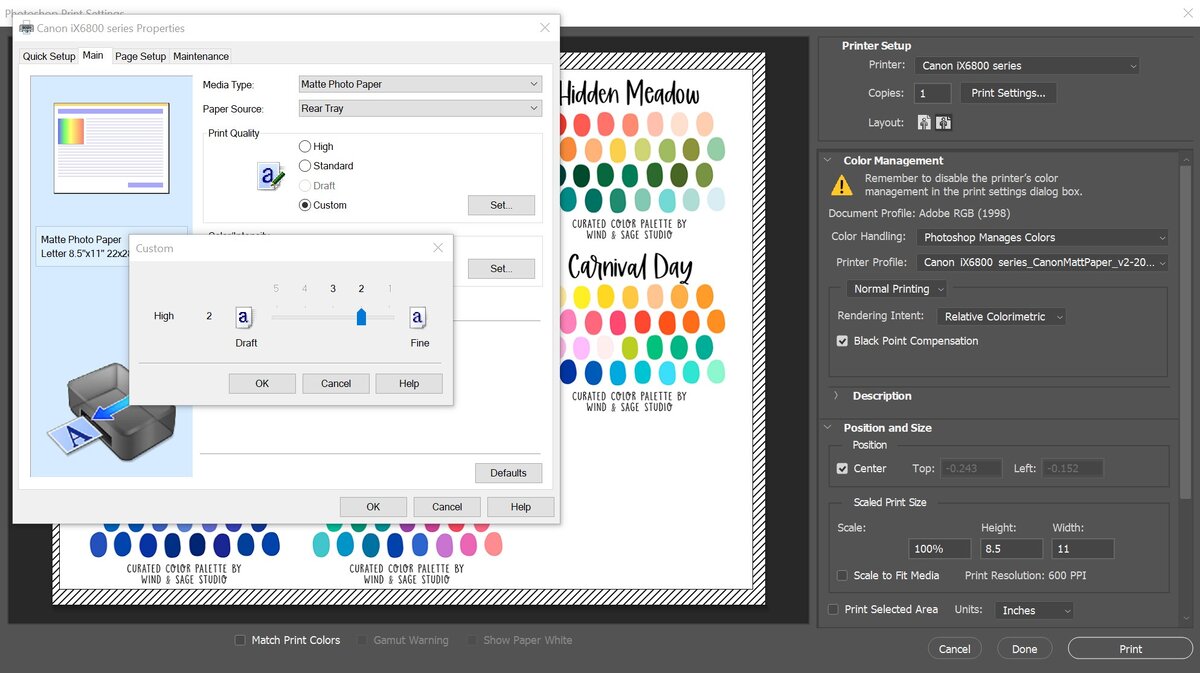Collapse the Color Management section
The width and height of the screenshot is (1200, 673).
pyautogui.click(x=828, y=160)
